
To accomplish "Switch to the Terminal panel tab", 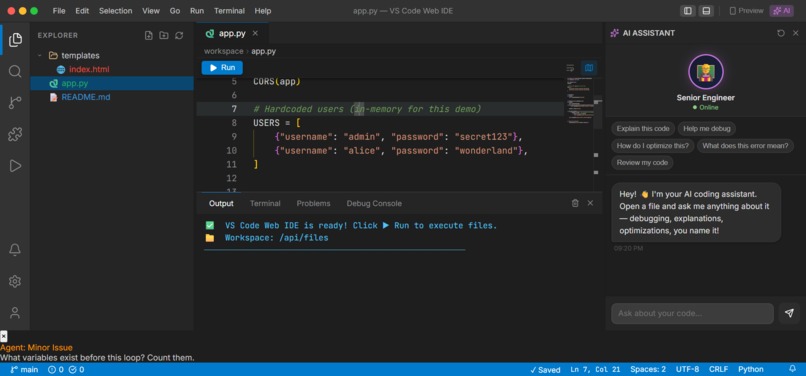I will (x=265, y=204).
